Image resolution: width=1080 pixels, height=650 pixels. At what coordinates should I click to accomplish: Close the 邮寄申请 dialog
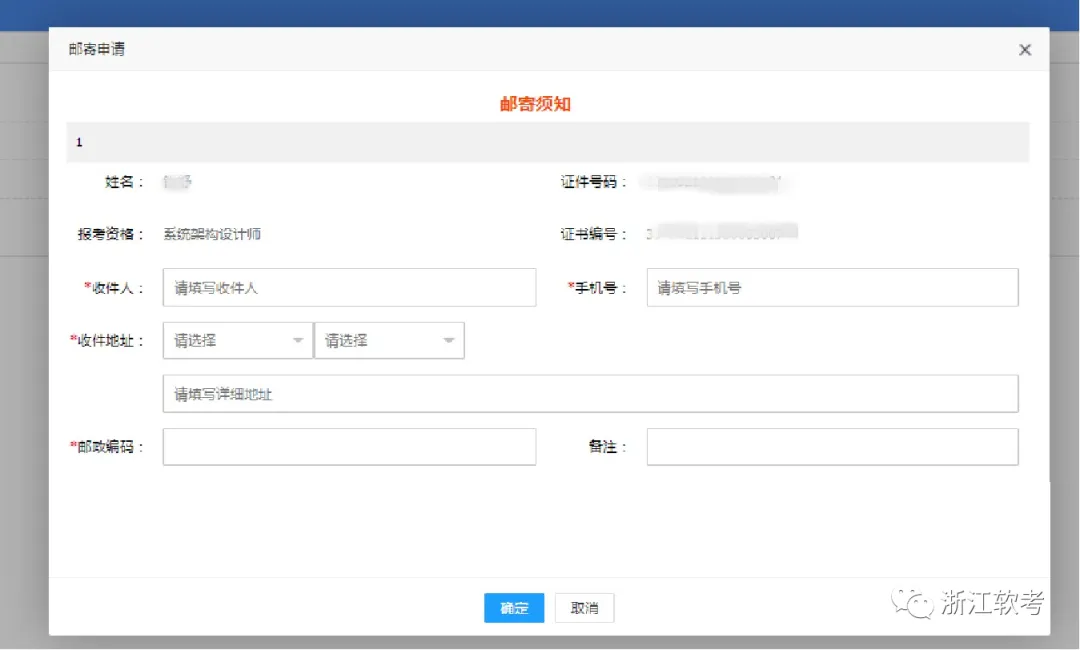pyautogui.click(x=1024, y=49)
